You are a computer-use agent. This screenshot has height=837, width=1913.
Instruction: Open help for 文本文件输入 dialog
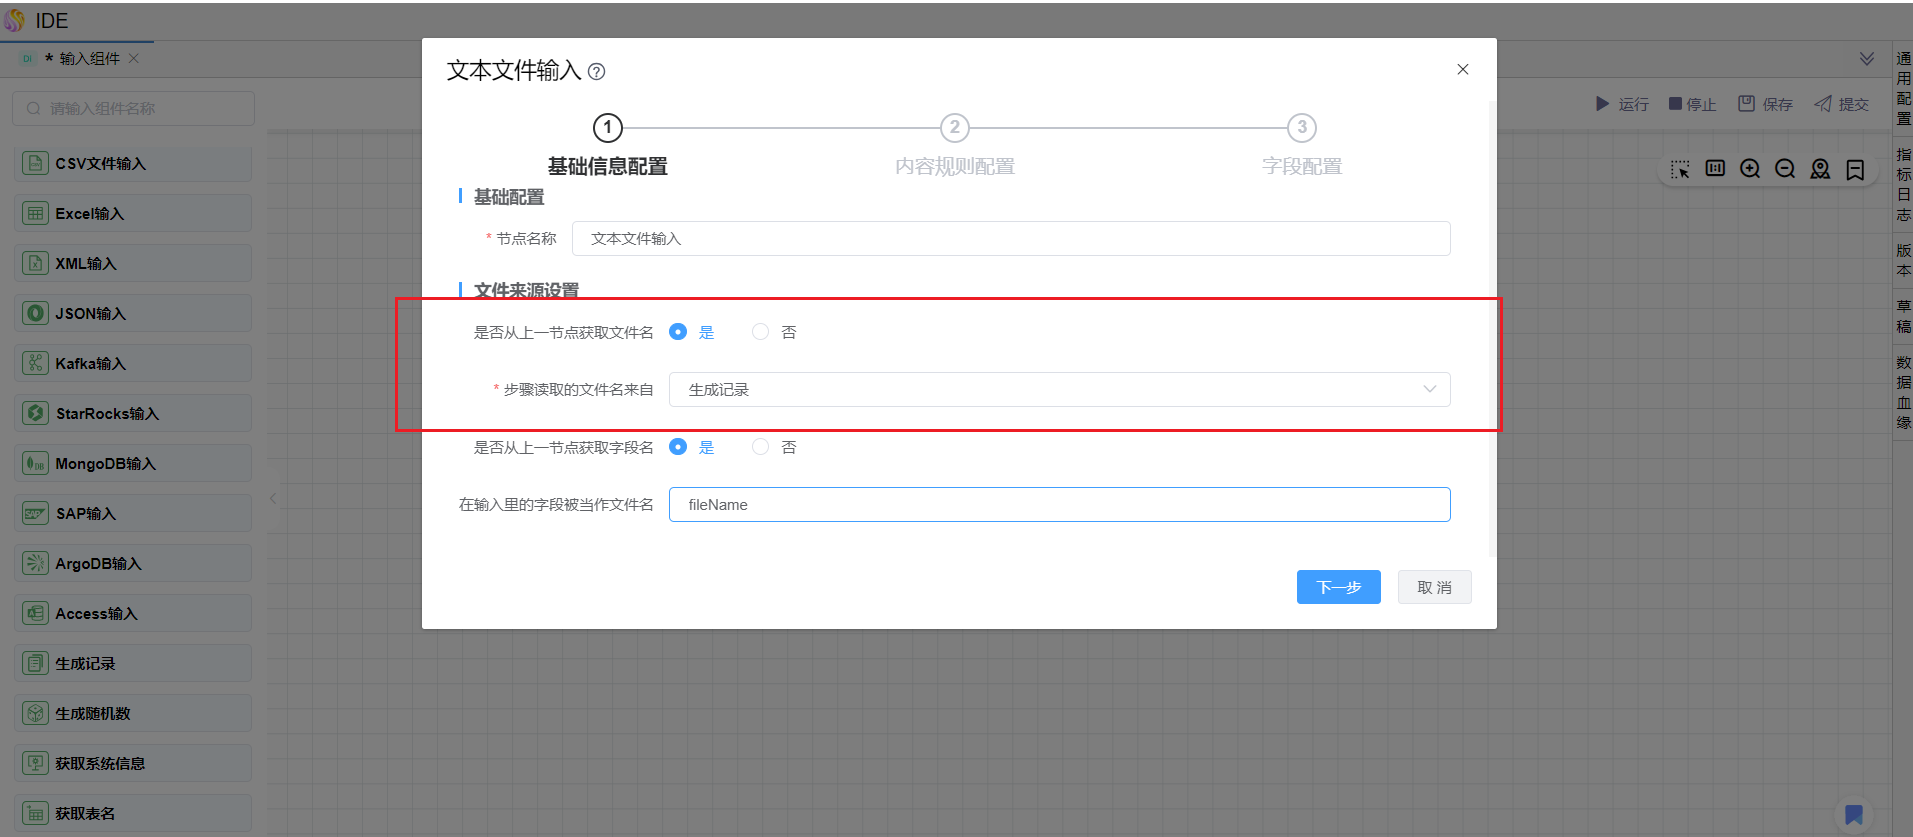[596, 71]
